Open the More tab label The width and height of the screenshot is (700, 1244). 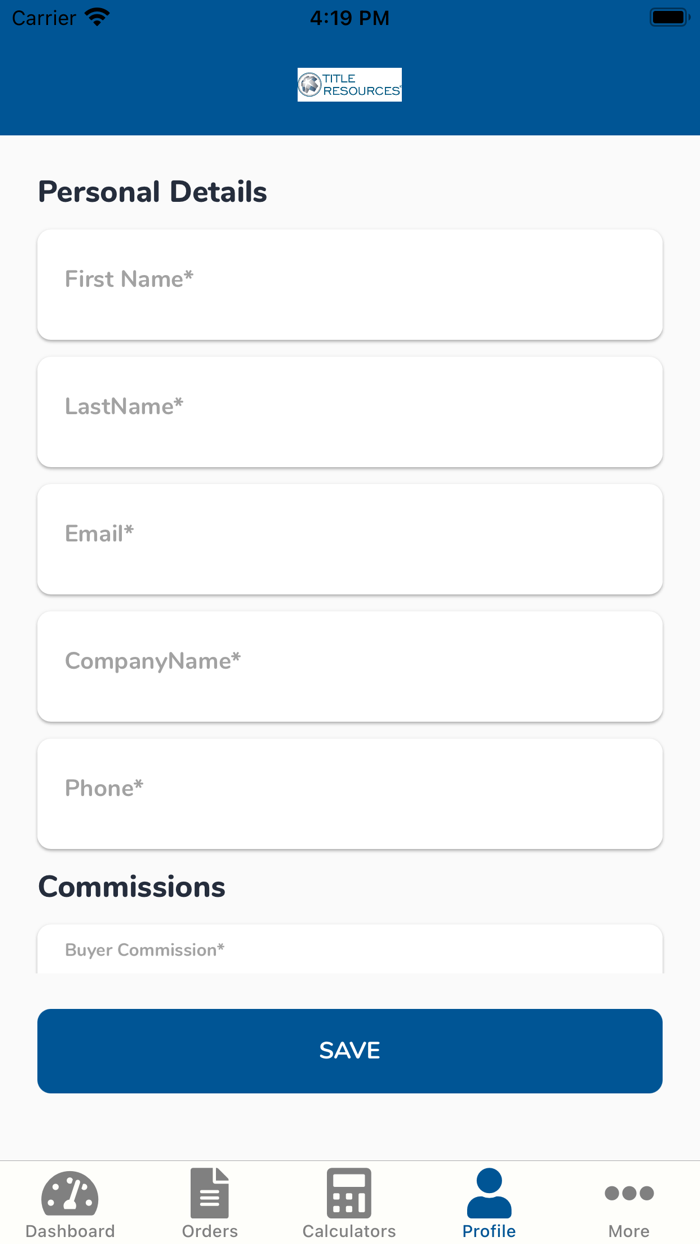point(629,1231)
